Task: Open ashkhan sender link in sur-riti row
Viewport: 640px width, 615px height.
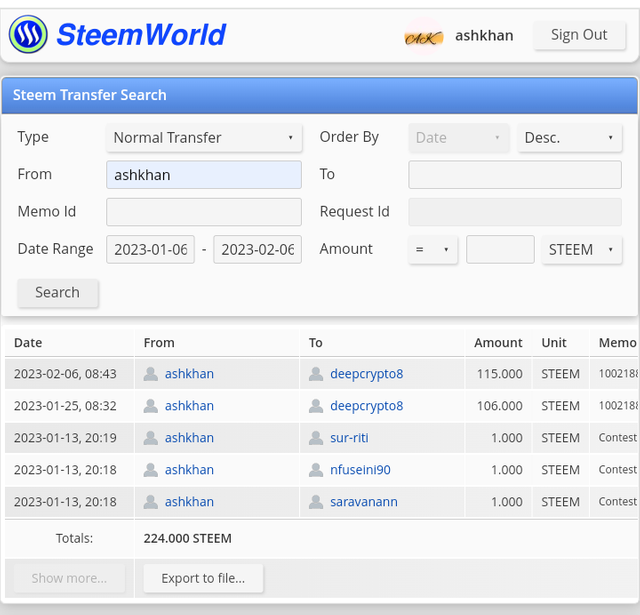Action: (189, 437)
